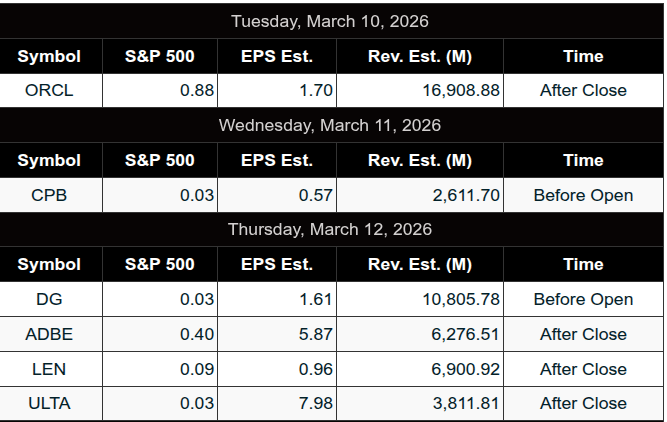The width and height of the screenshot is (667, 422).
Task: Select ADBE's S&P 500 weight 0.40
Action: click(197, 334)
